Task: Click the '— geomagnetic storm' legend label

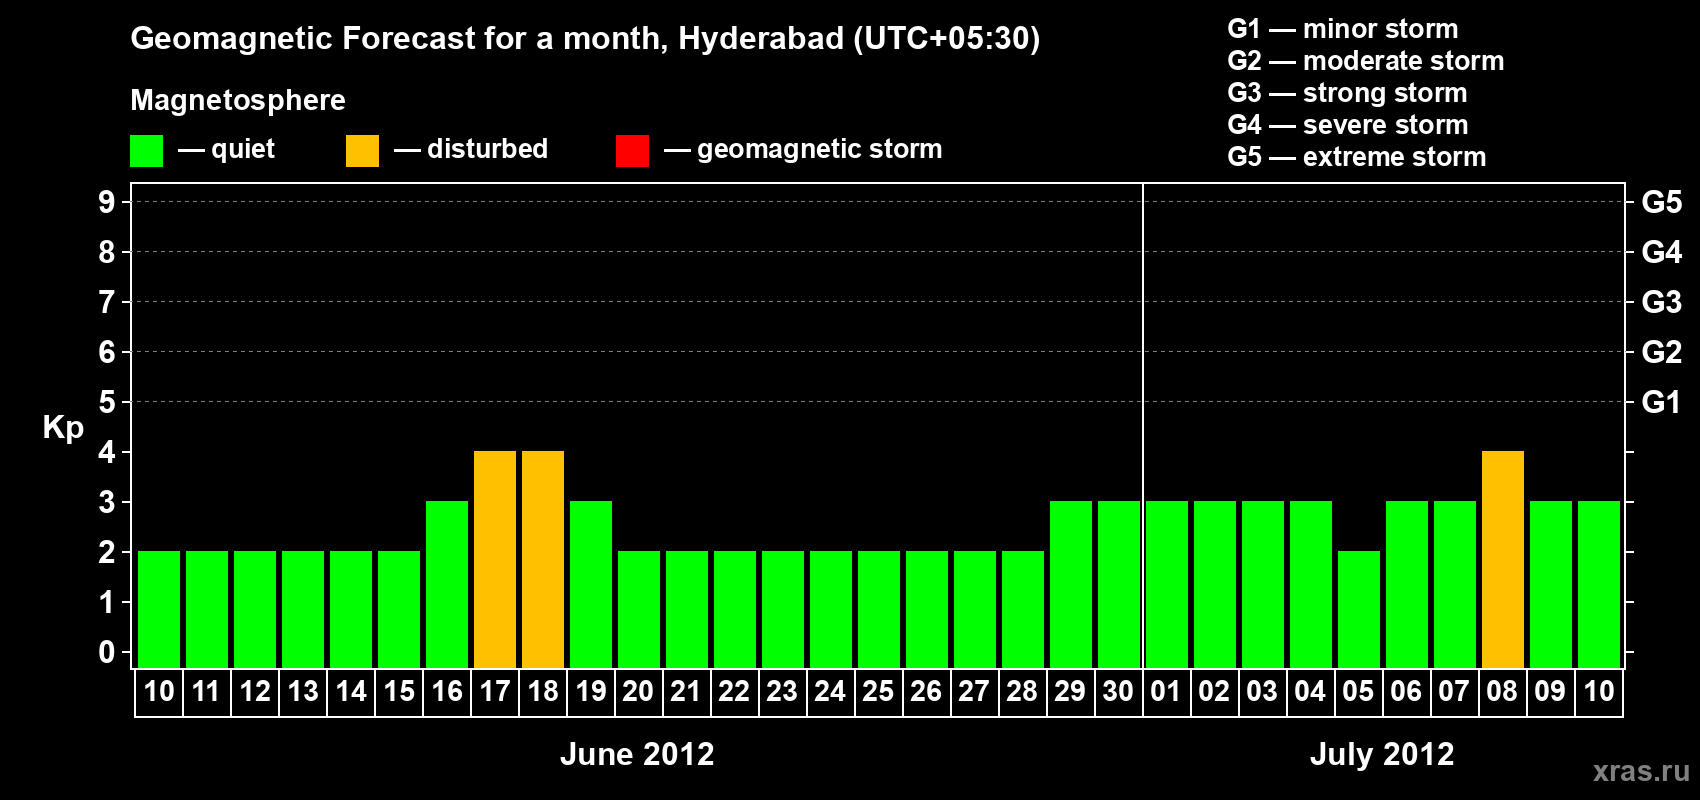Action: tap(803, 150)
